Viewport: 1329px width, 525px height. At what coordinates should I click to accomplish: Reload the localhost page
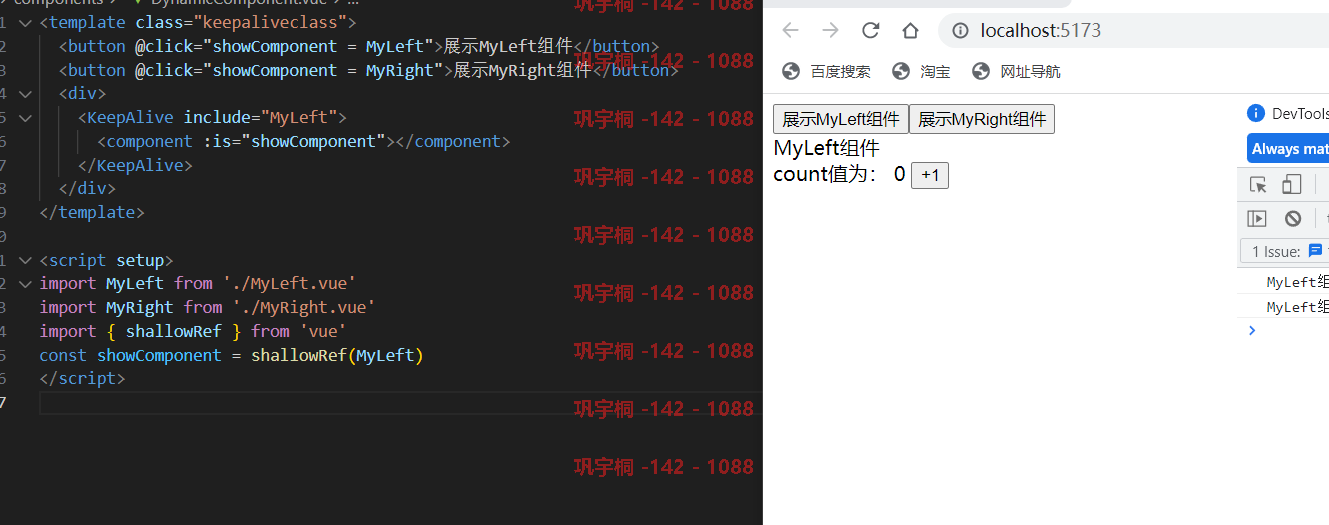tap(870, 30)
